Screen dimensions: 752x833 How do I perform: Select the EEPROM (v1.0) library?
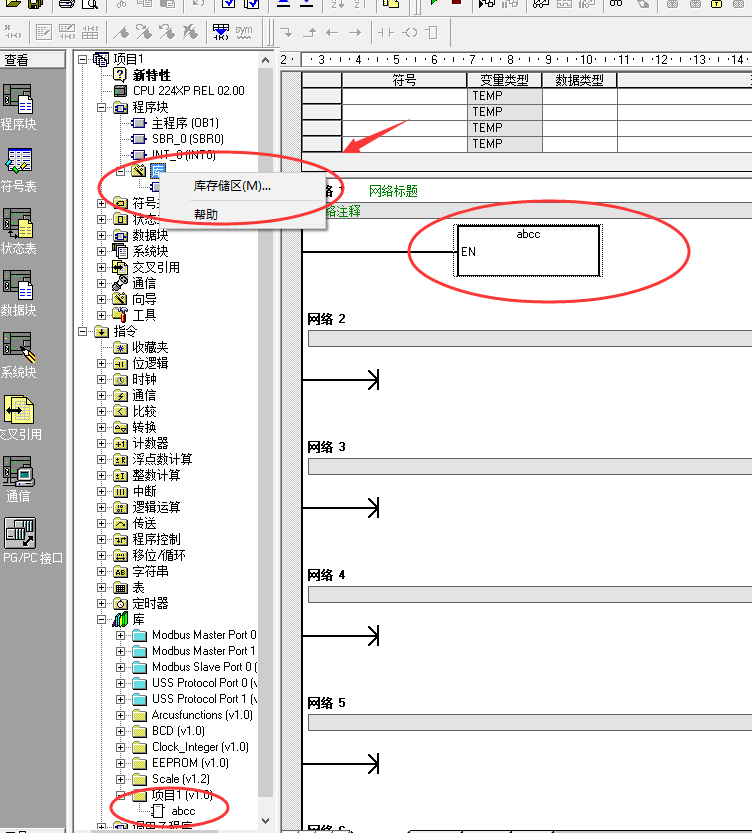(x=190, y=763)
